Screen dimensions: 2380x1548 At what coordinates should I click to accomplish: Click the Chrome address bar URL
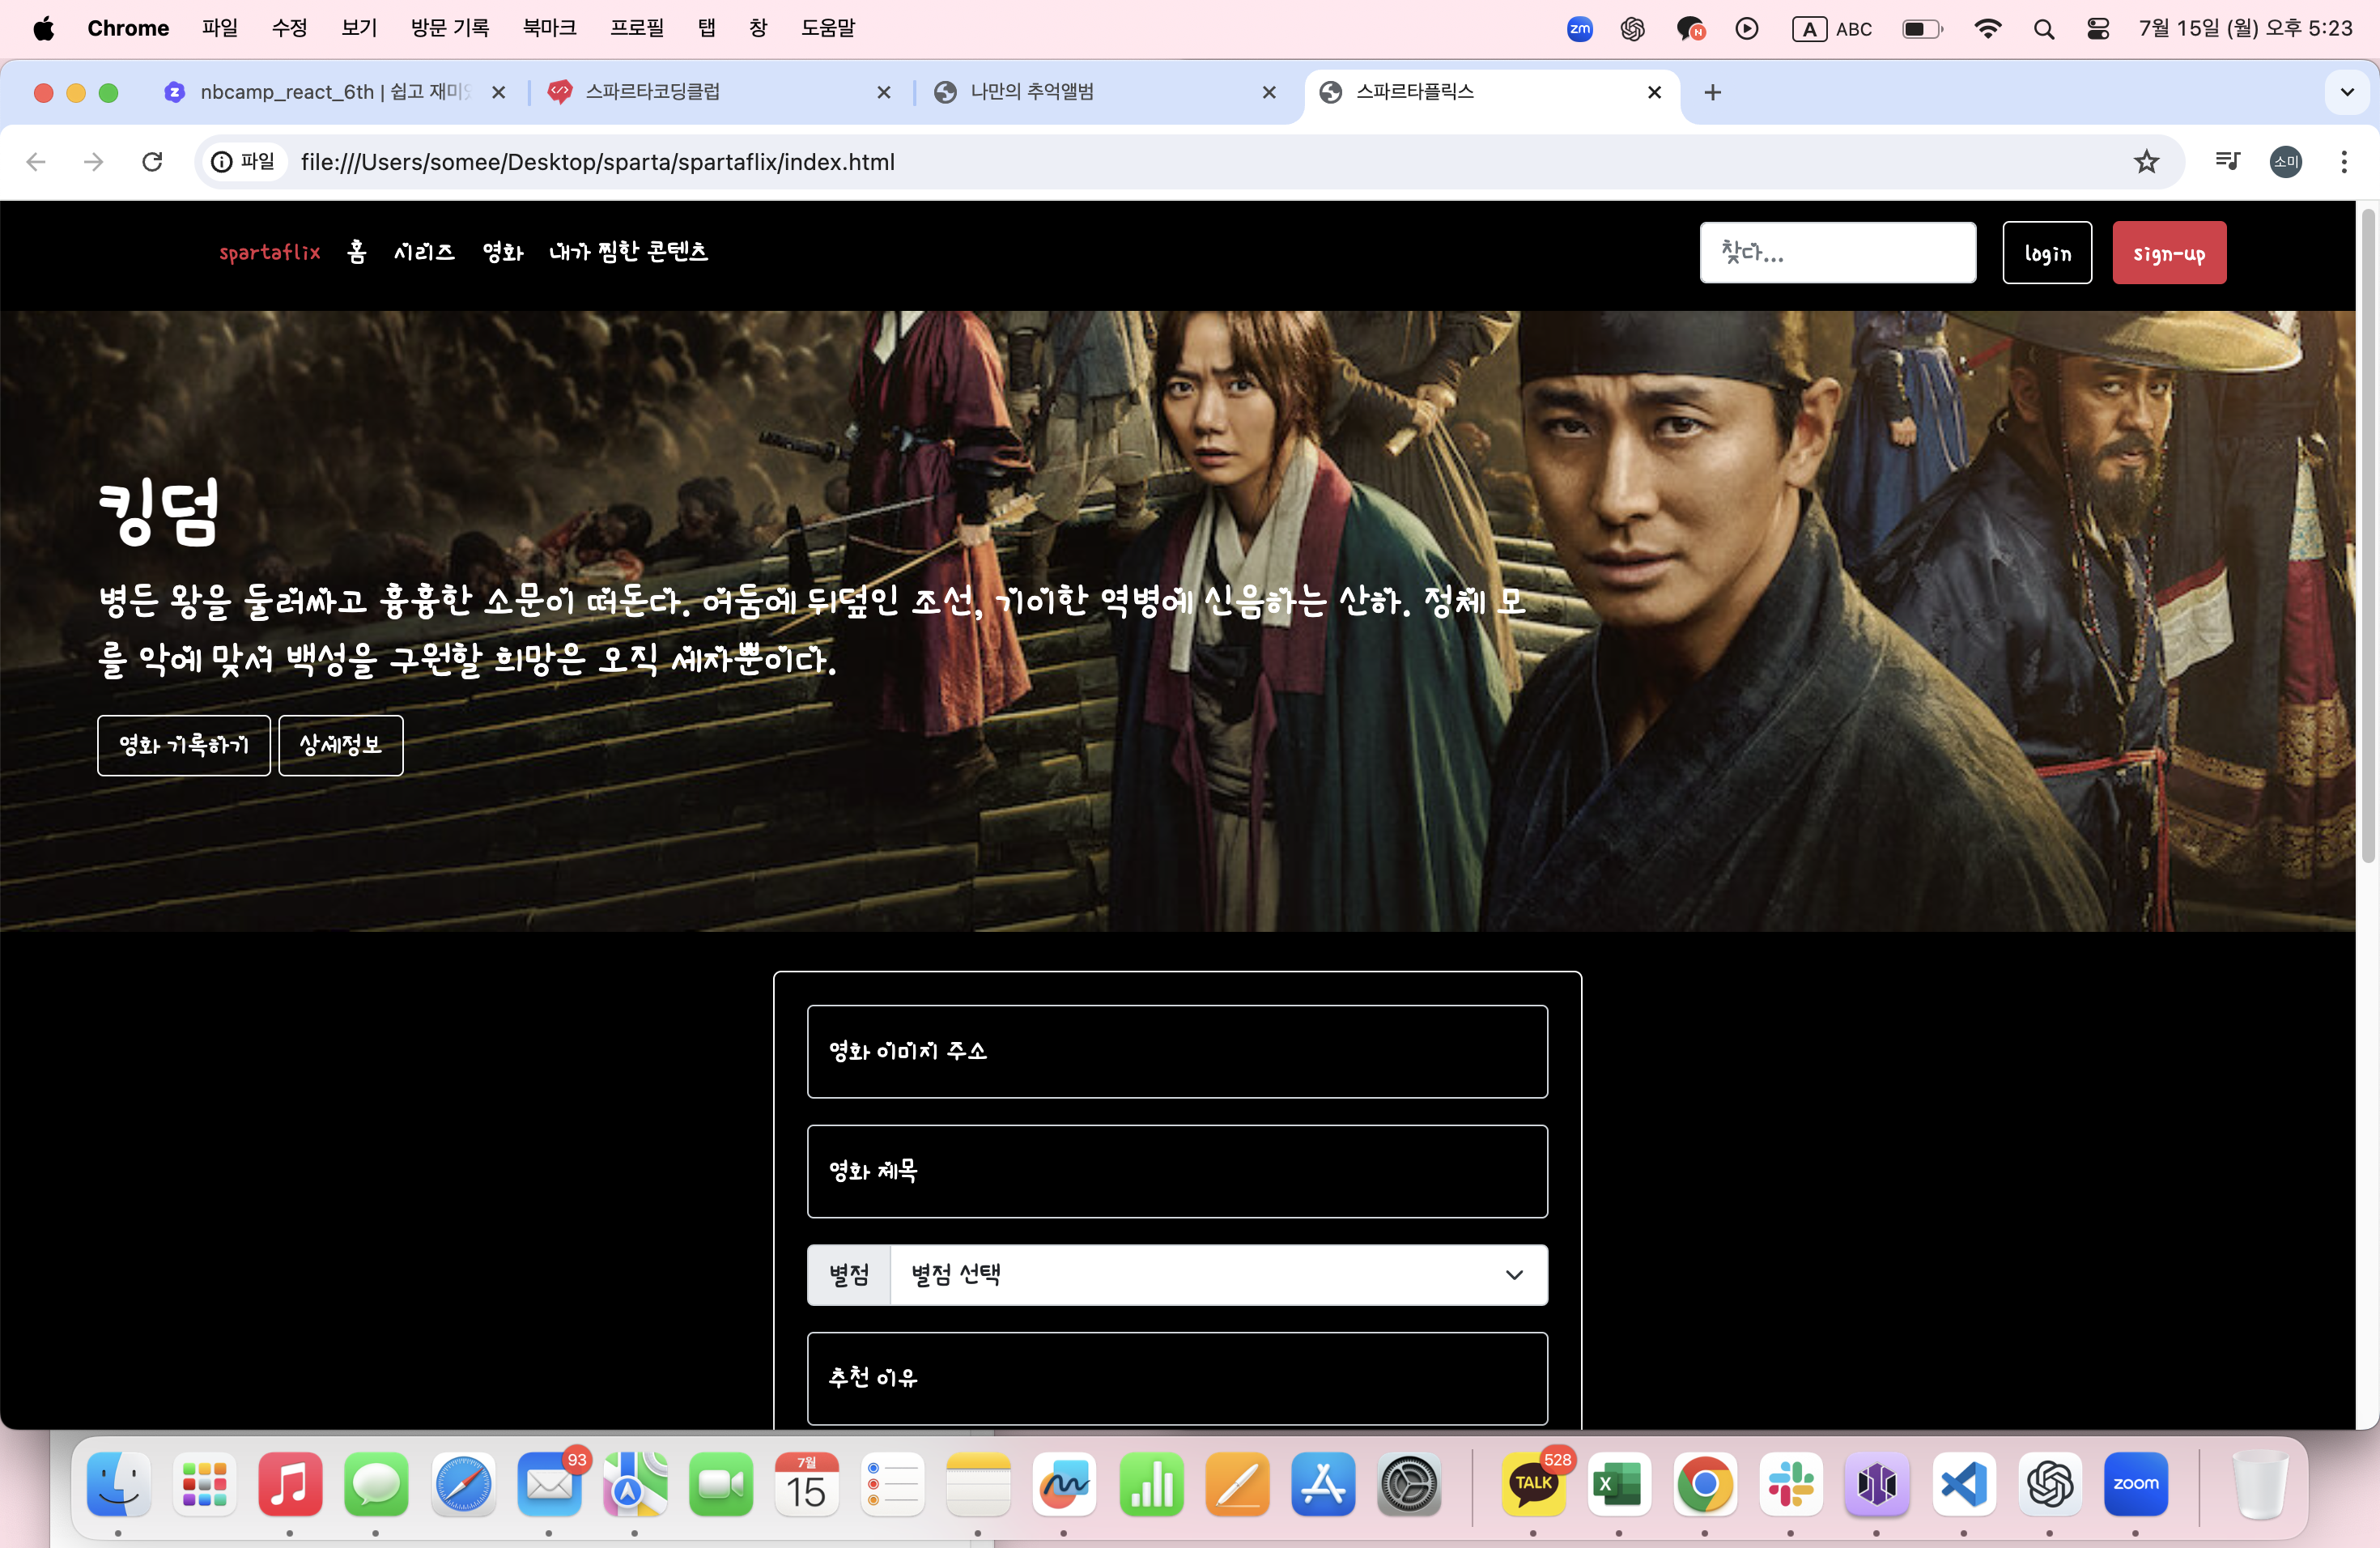tap(598, 162)
